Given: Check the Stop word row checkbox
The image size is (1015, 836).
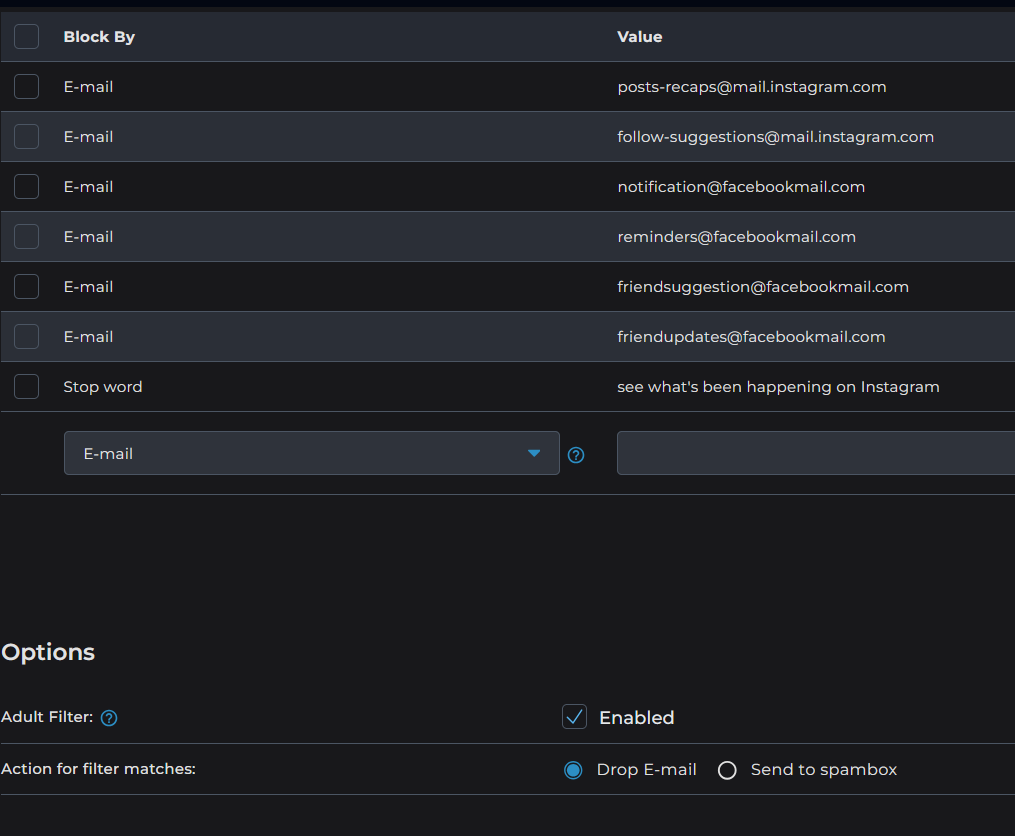Looking at the screenshot, I should click(x=27, y=387).
